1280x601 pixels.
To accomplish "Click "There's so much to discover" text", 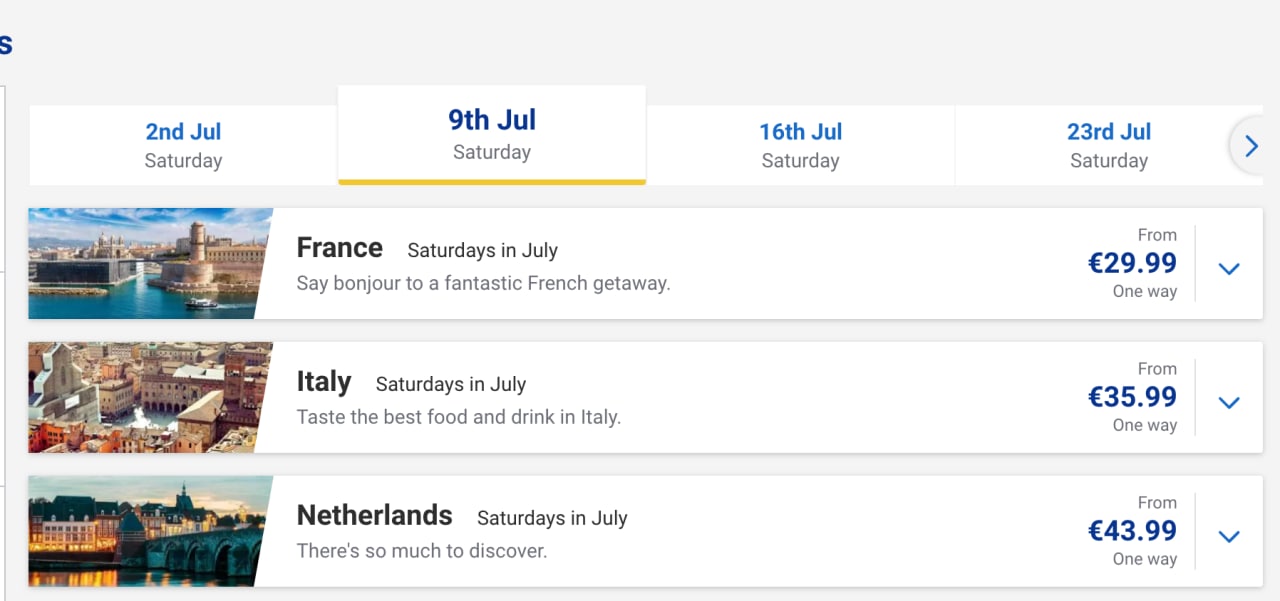I will pyautogui.click(x=422, y=551).
